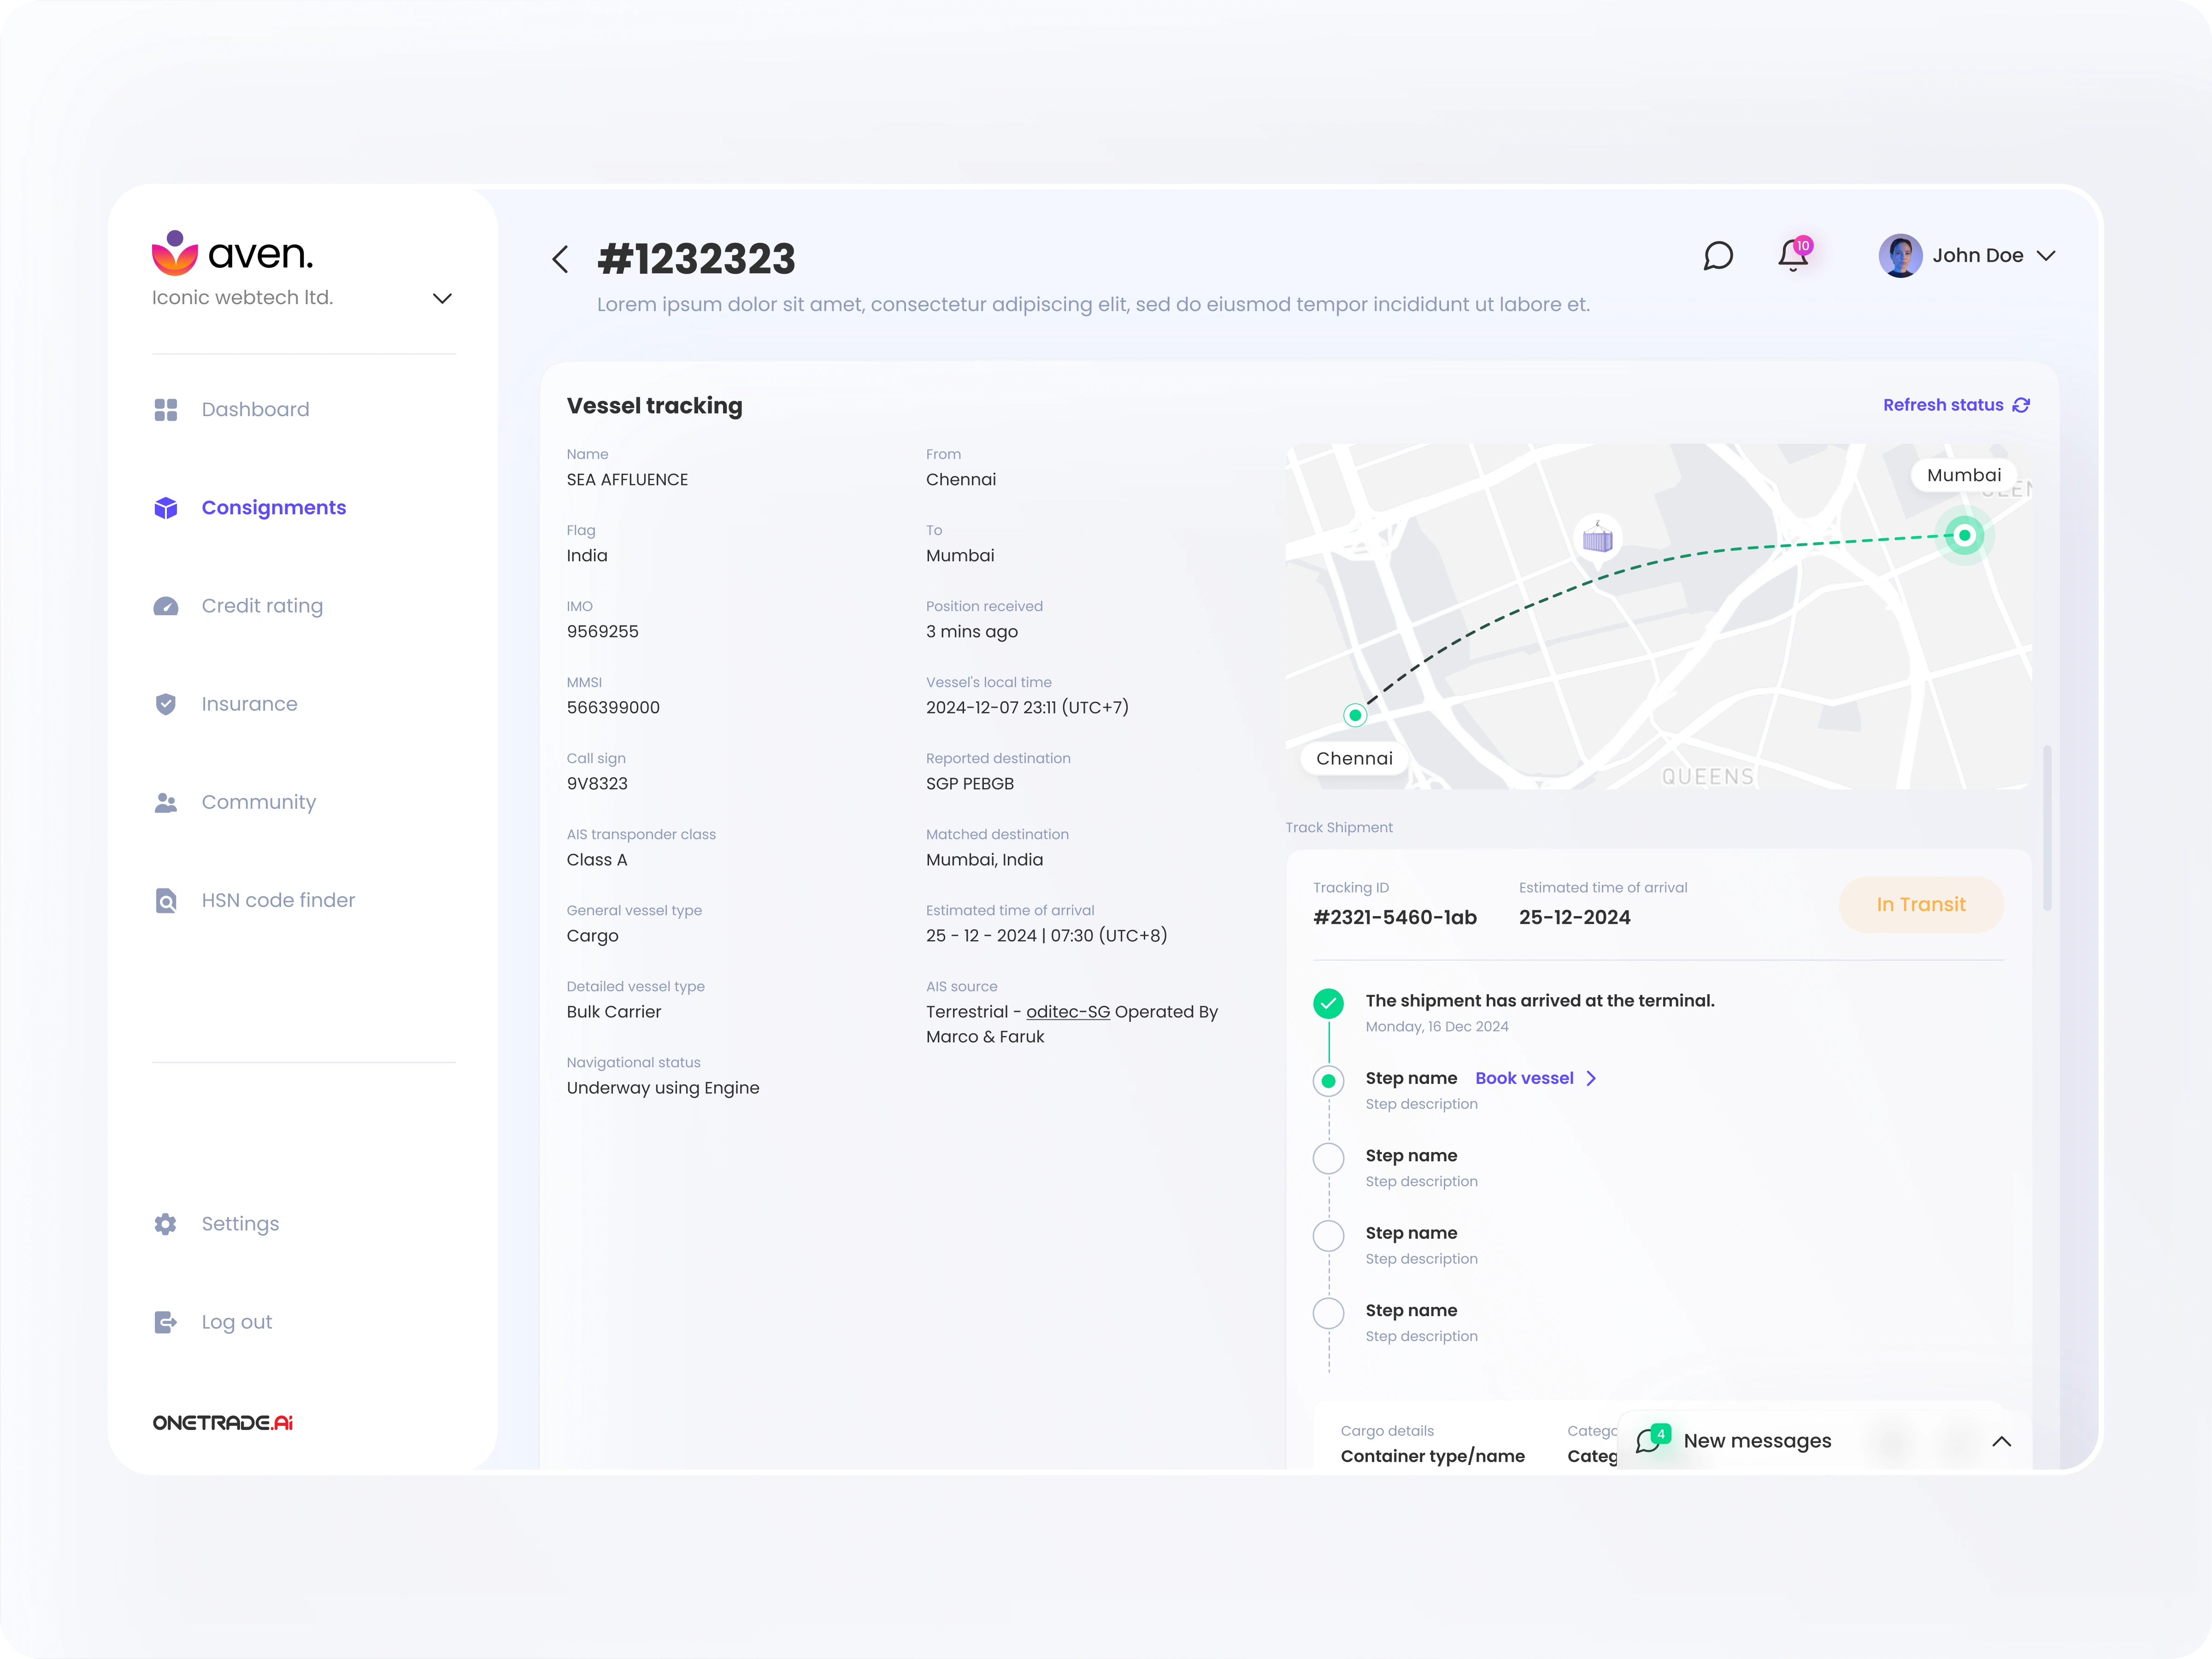Open the Book vessel link in timeline
This screenshot has height=1659, width=2212.
(x=1524, y=1078)
